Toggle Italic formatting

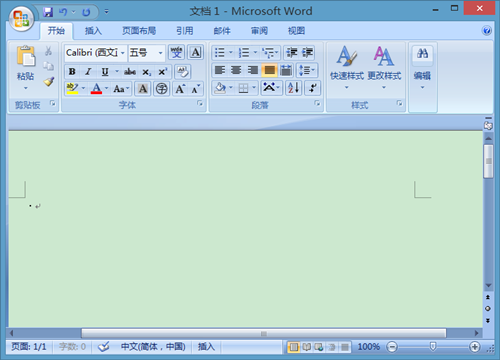[x=88, y=72]
